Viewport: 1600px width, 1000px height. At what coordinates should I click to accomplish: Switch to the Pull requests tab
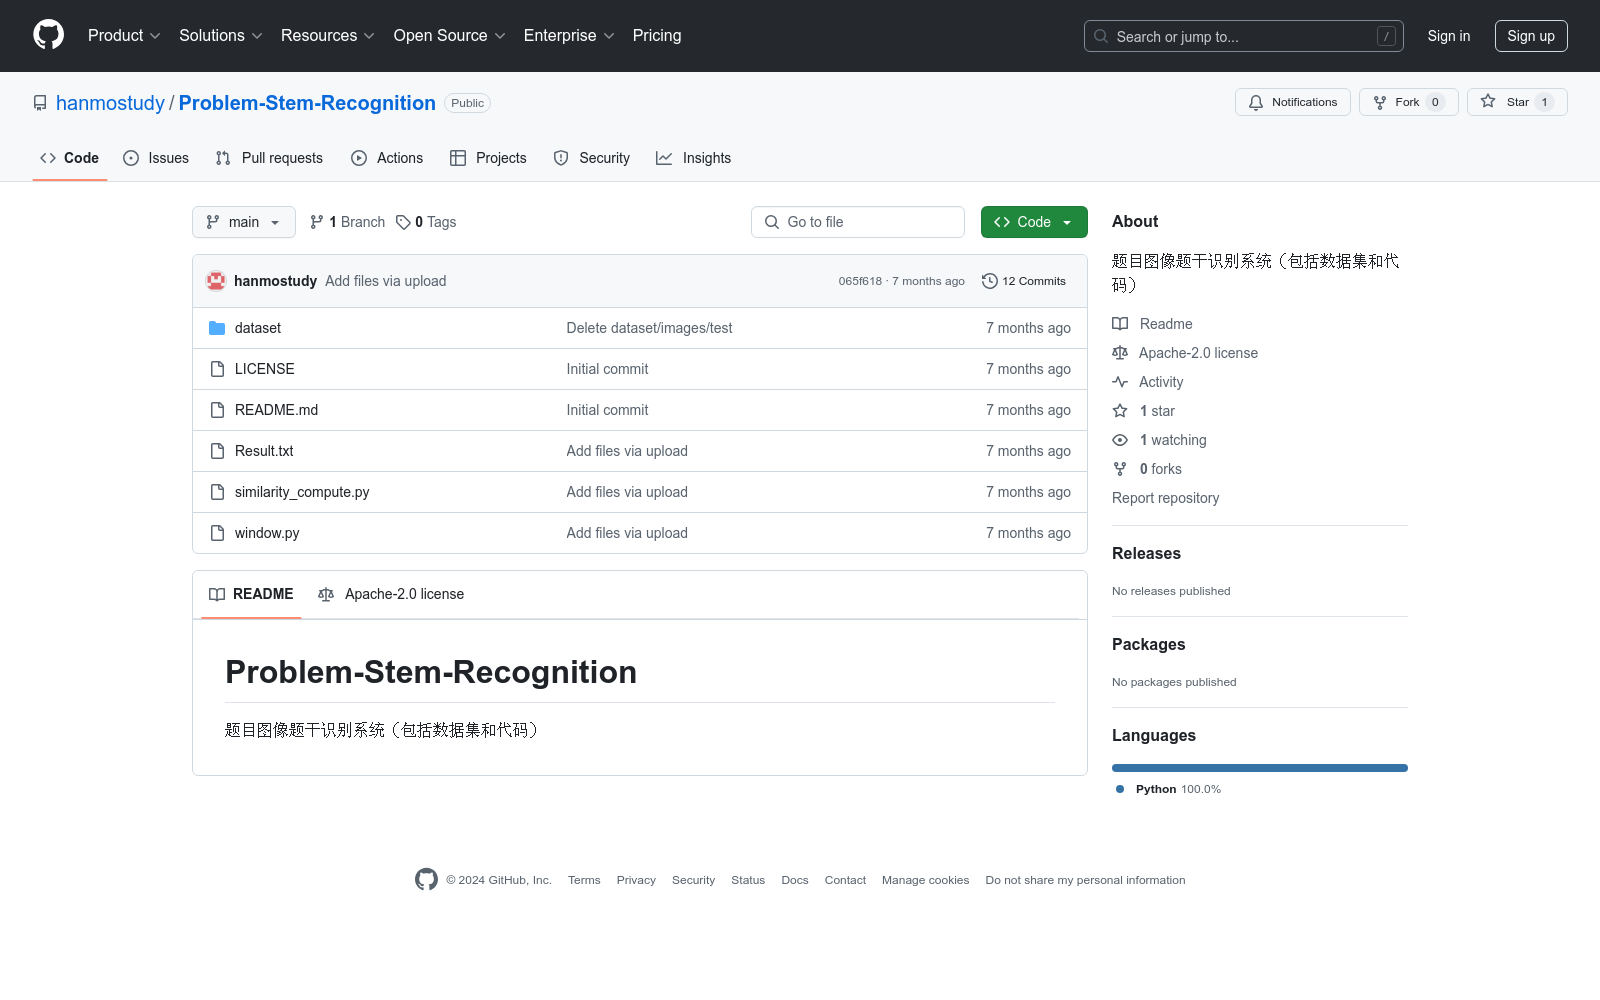pyautogui.click(x=269, y=158)
